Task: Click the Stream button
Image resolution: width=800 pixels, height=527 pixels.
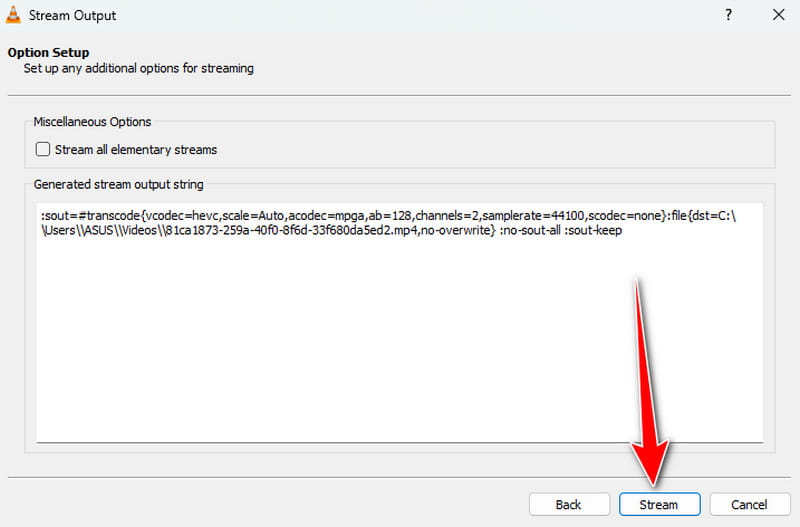Action: click(x=658, y=504)
